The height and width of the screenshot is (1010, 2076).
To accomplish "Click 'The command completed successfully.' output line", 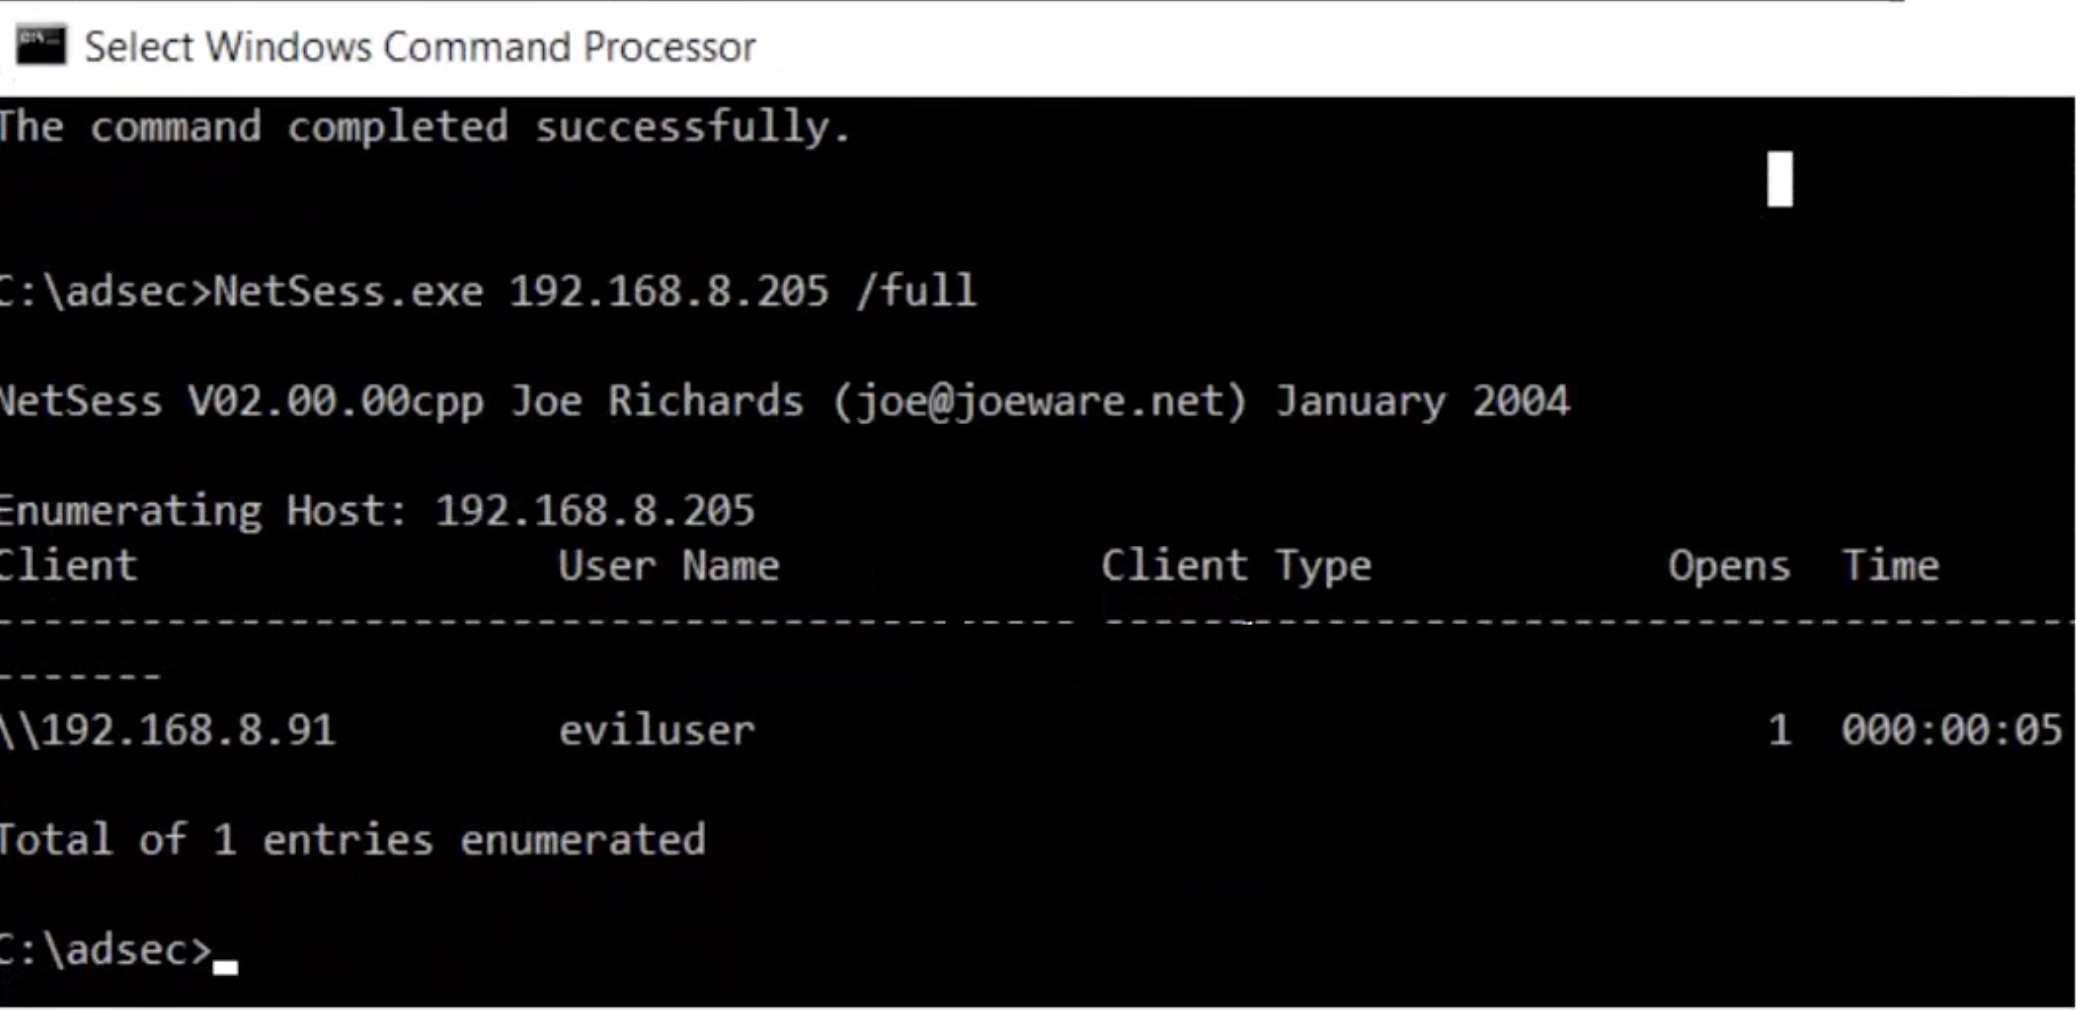I will click(425, 128).
